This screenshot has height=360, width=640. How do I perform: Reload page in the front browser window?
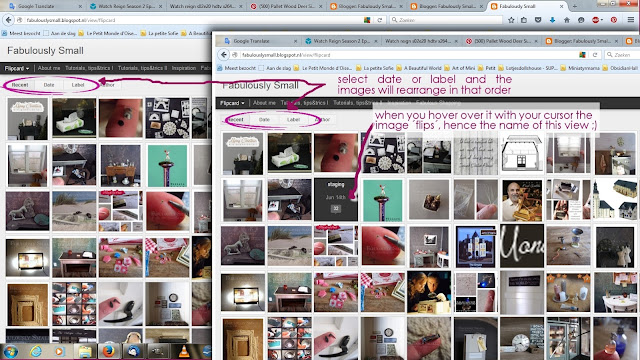[x=595, y=54]
